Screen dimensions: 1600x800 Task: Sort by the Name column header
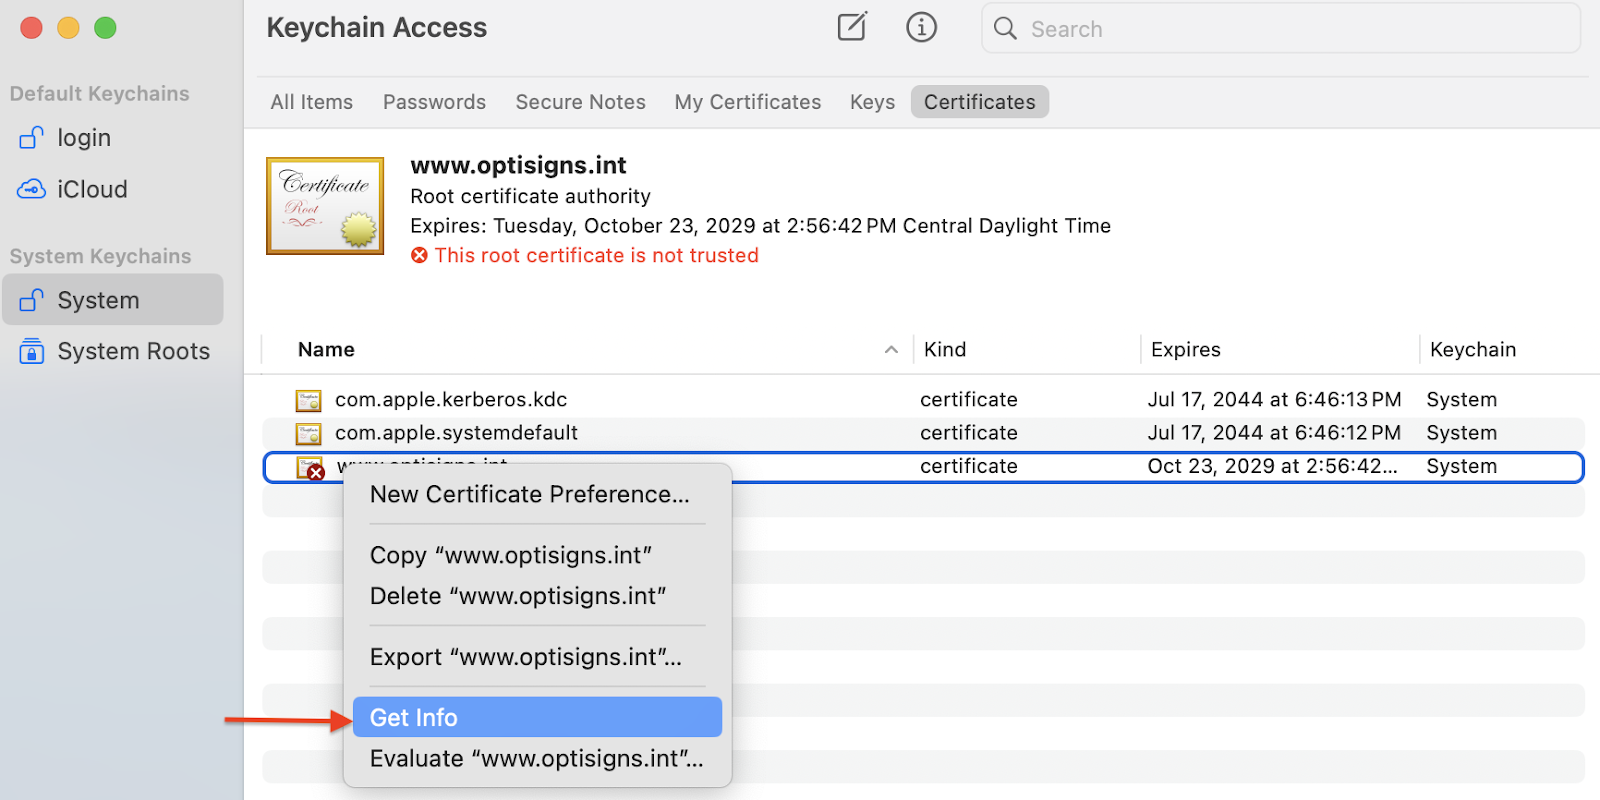[x=326, y=350]
